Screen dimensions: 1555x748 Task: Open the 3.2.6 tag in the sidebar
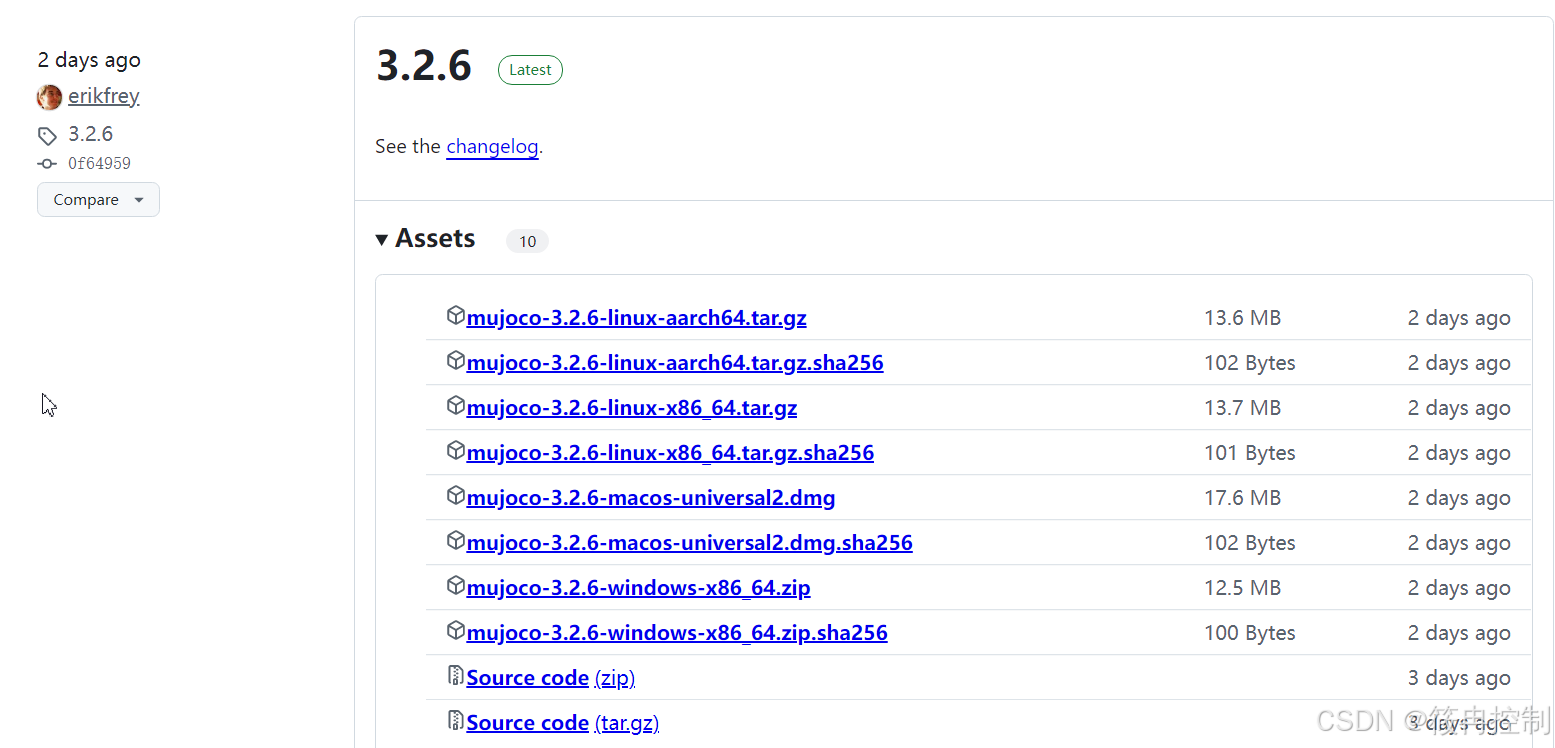(x=90, y=134)
